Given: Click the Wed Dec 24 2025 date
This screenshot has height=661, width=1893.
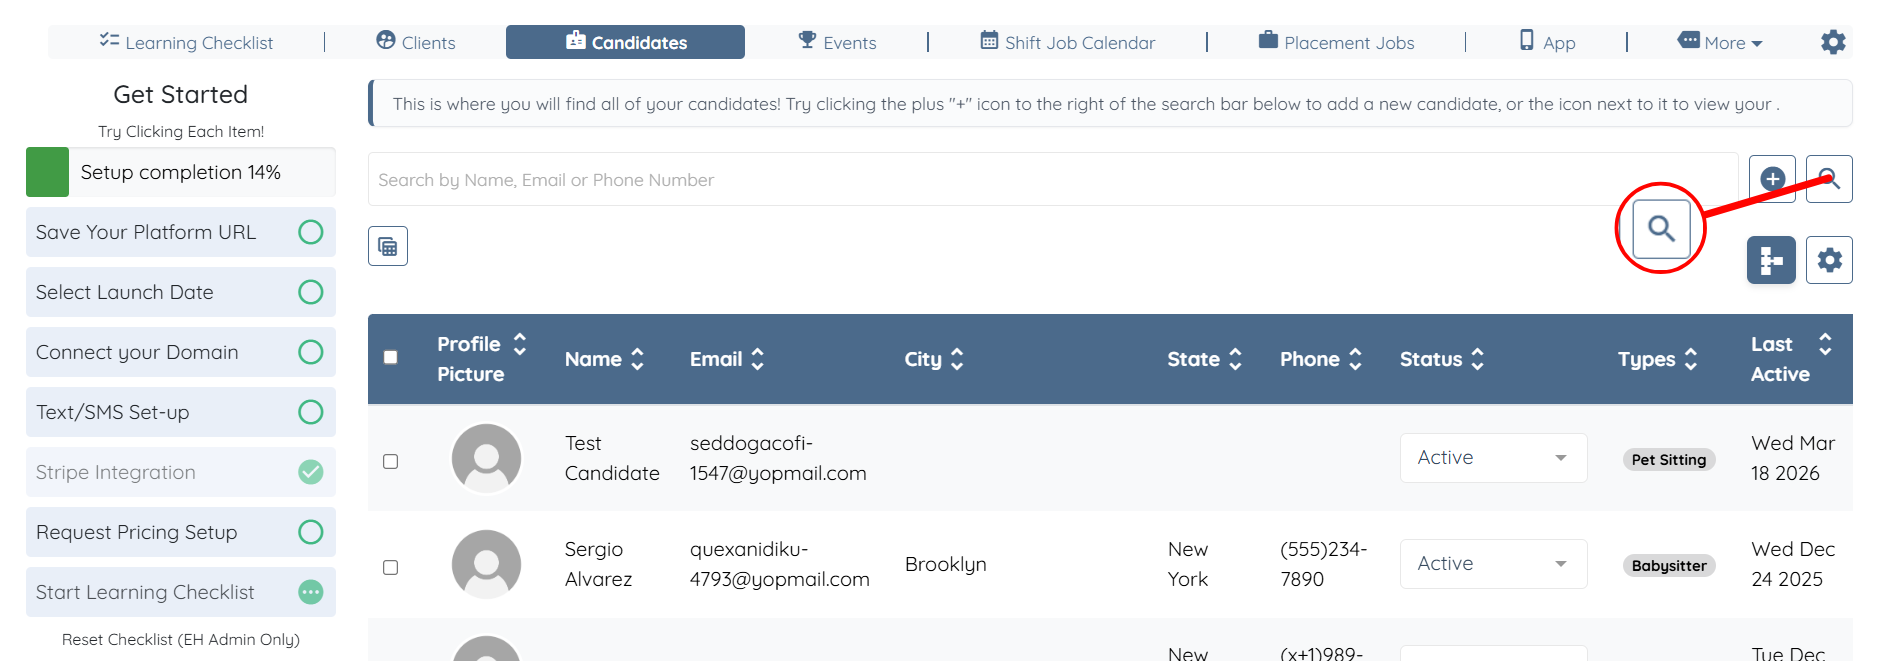Looking at the screenshot, I should [1793, 564].
